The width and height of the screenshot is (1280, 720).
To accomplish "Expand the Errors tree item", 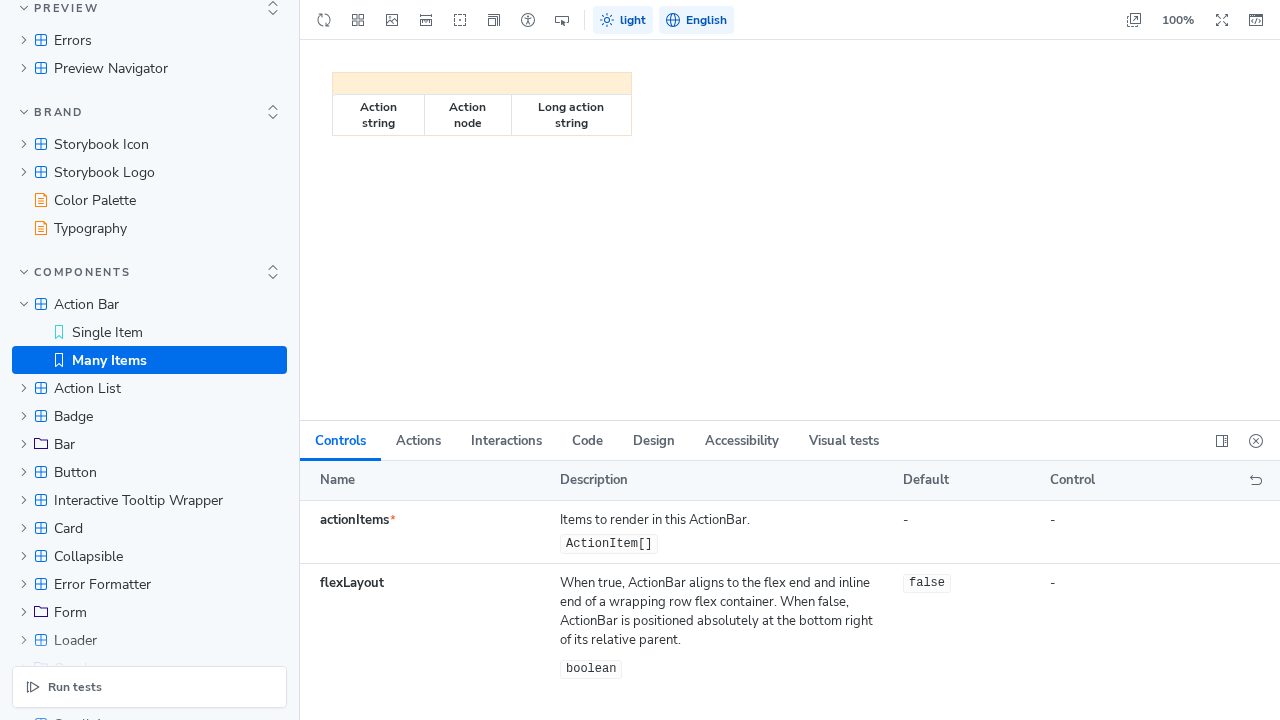I will click(149, 40).
